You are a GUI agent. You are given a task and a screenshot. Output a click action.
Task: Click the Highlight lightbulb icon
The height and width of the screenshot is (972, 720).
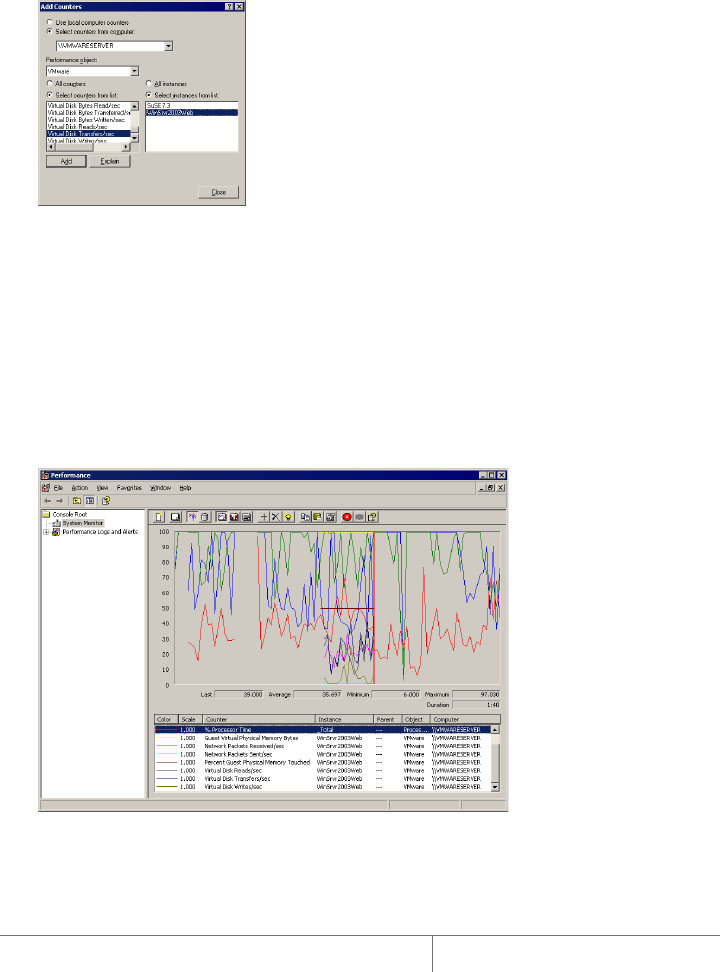coord(288,516)
